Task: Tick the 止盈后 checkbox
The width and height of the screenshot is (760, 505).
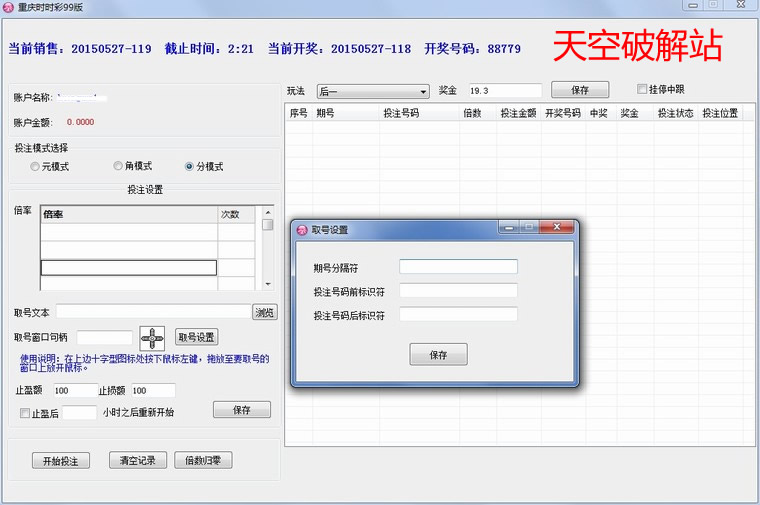Action: tap(25, 413)
